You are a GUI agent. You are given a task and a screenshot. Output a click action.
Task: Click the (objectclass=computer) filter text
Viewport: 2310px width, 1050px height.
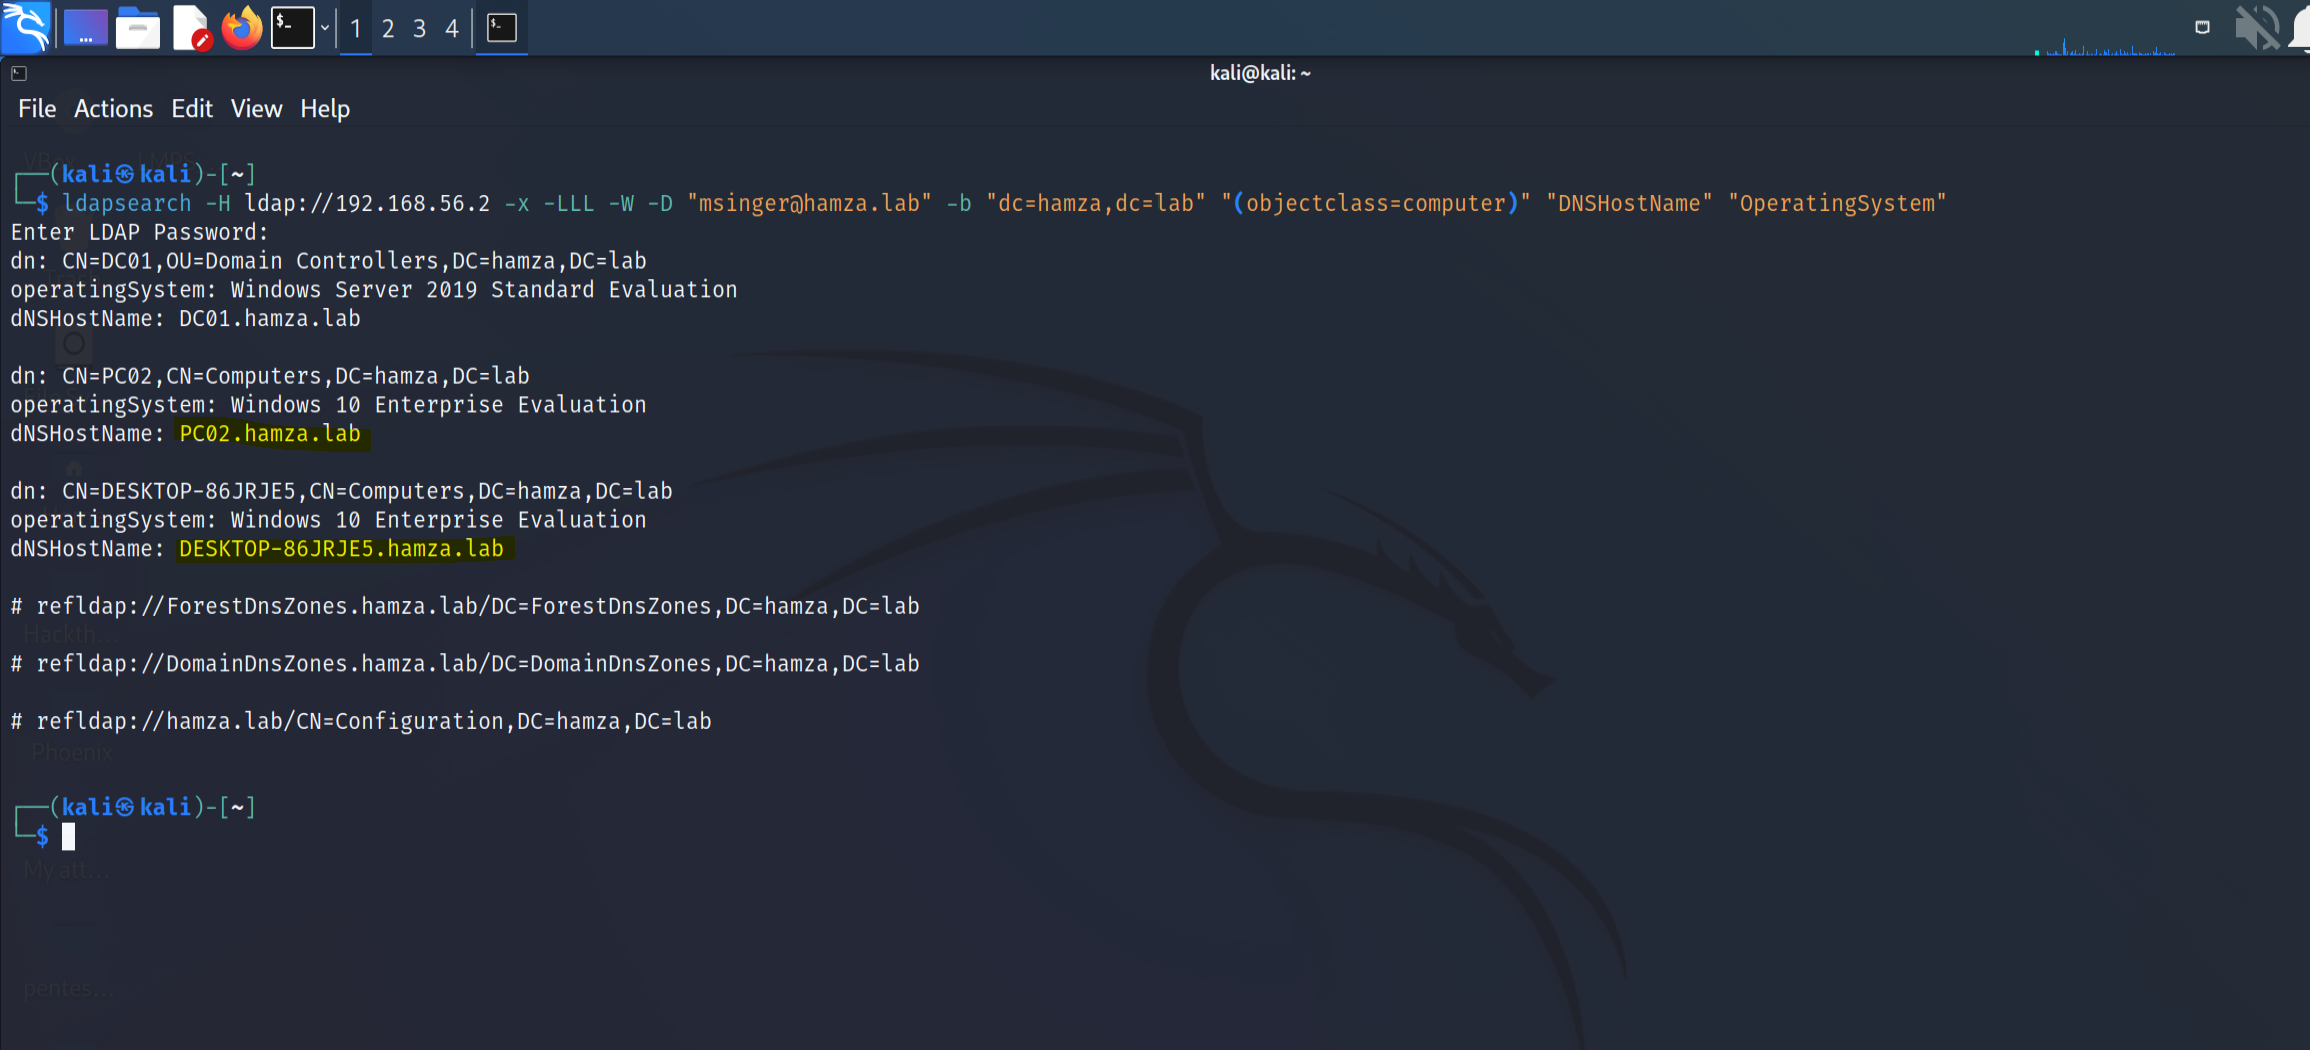(1376, 203)
